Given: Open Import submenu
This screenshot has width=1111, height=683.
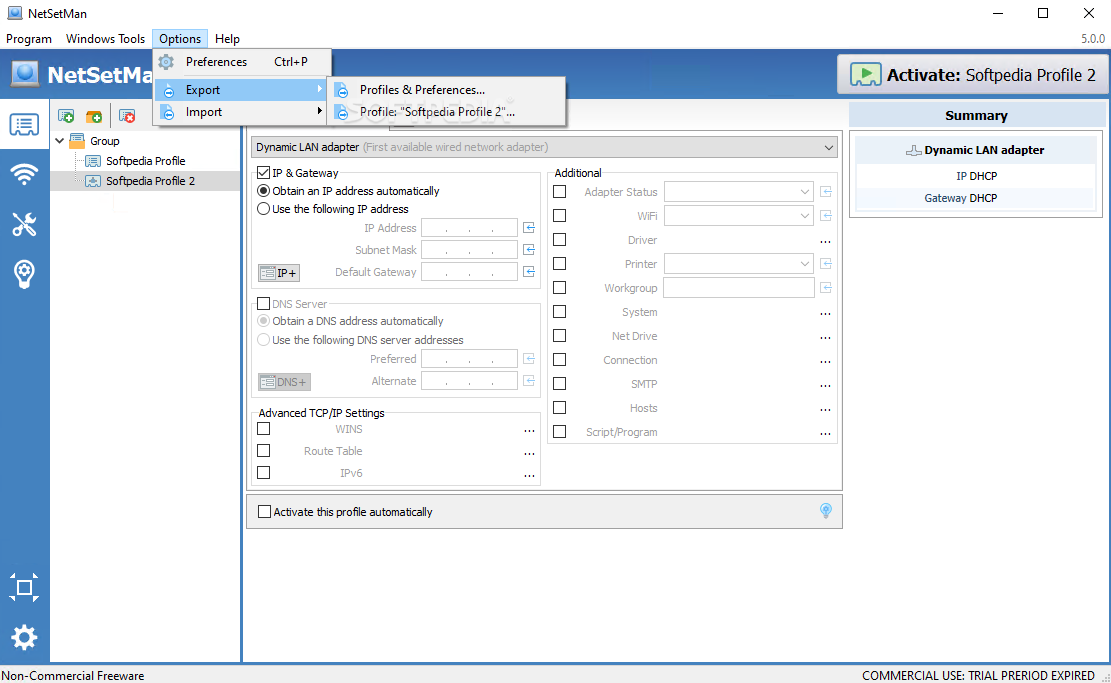Looking at the screenshot, I should tap(241, 112).
